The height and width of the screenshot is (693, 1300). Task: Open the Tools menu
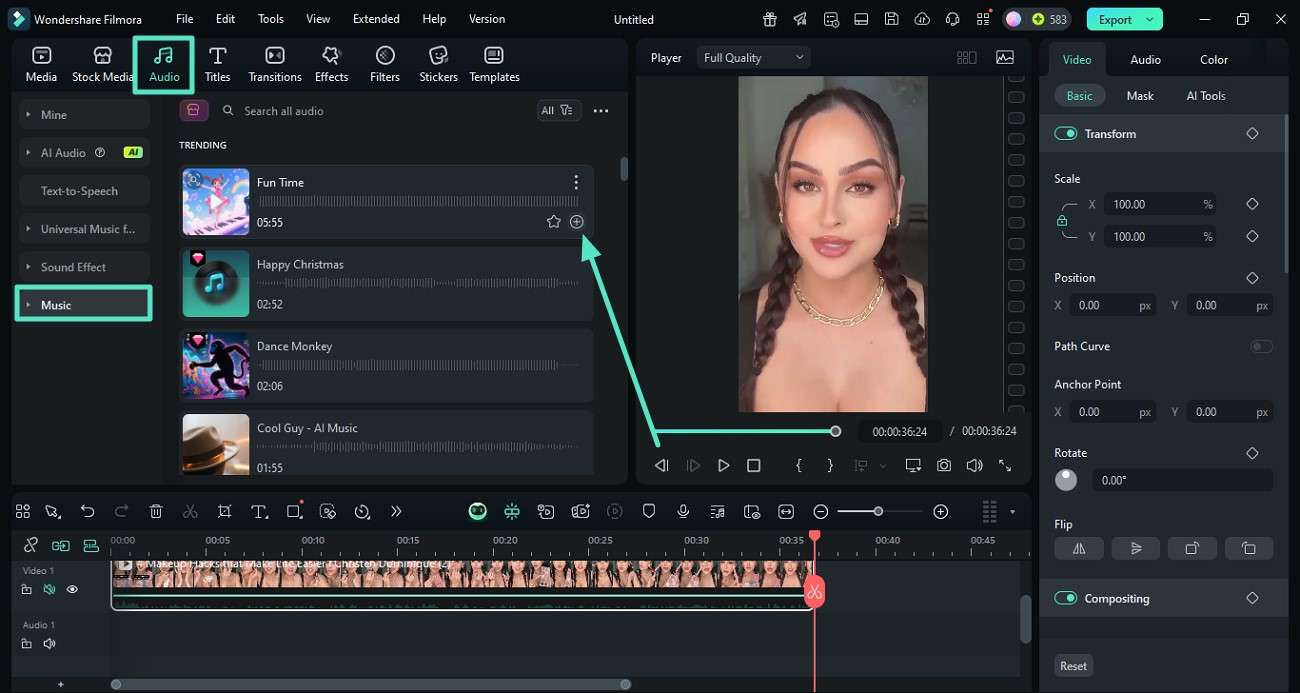(x=271, y=19)
